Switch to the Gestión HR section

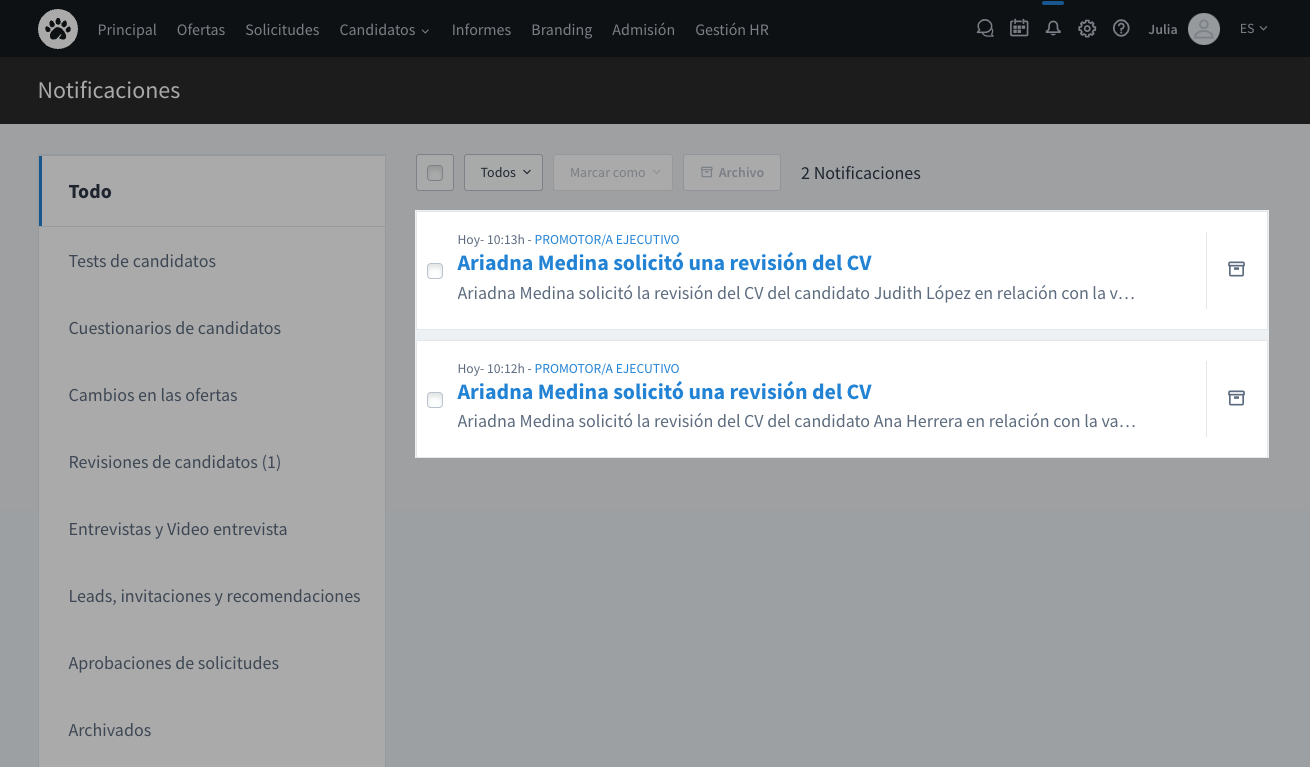(731, 29)
